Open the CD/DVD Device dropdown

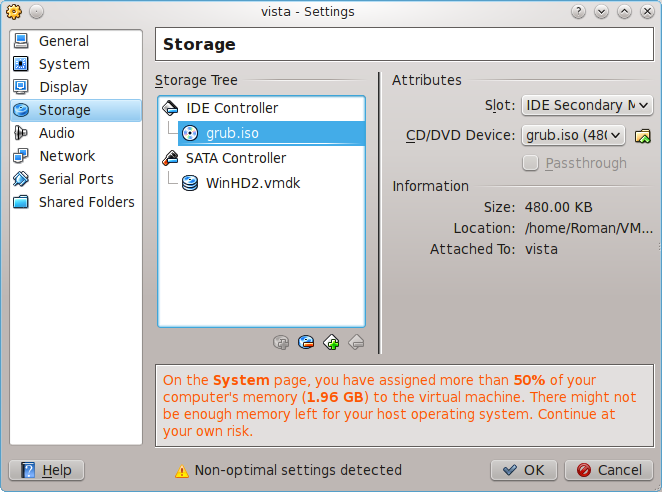tap(573, 135)
